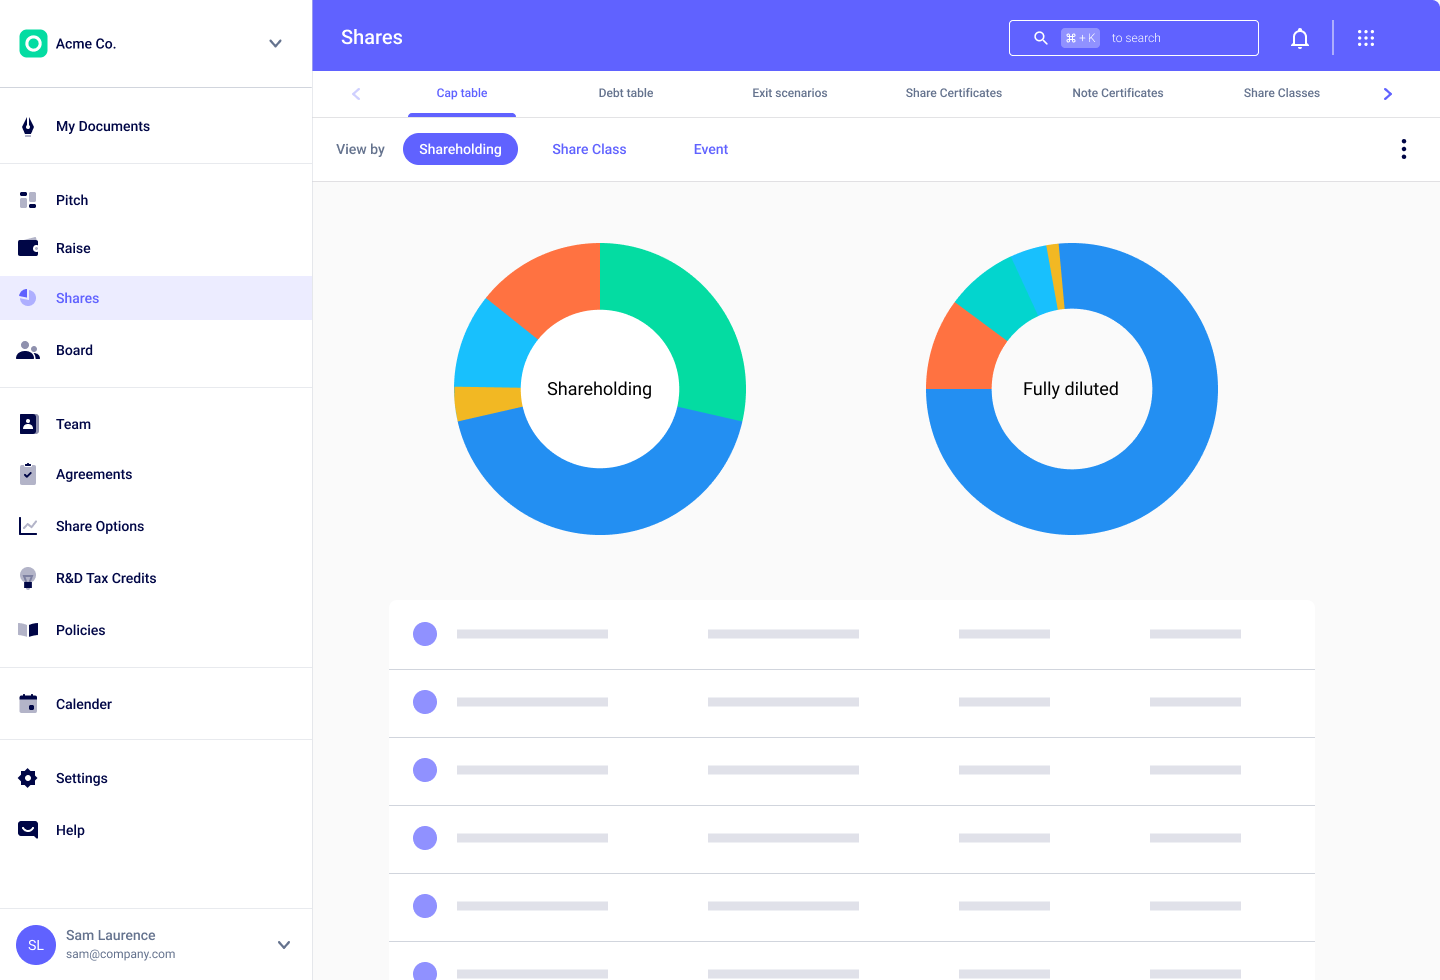Click the notification bell icon
1440x980 pixels.
coord(1299,38)
